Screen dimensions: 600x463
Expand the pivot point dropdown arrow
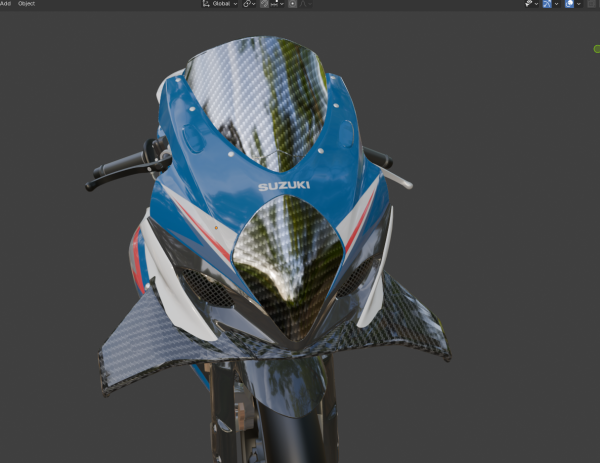(x=253, y=4)
